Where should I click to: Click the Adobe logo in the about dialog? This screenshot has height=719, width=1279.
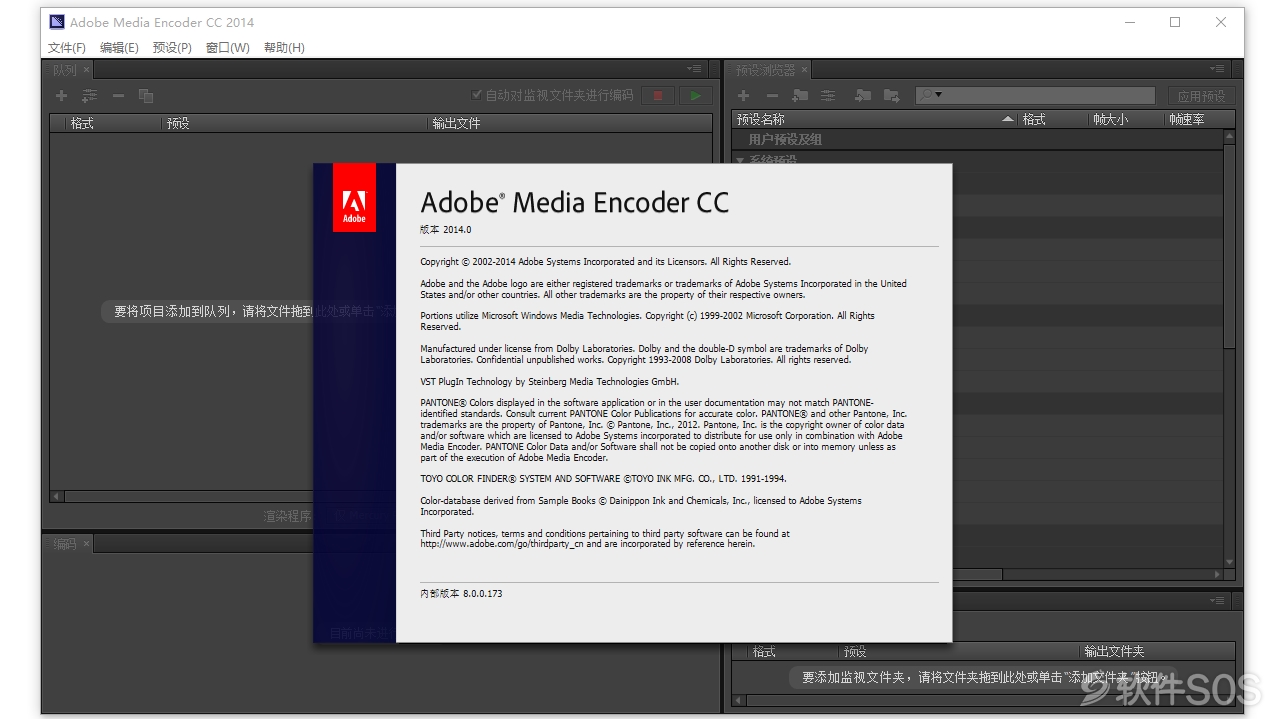tap(354, 198)
